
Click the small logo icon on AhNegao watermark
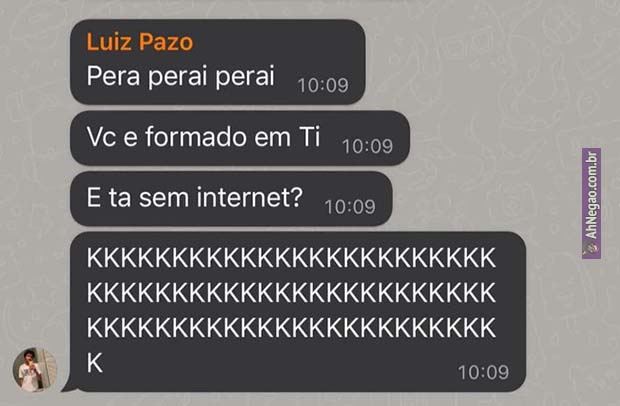click(x=592, y=249)
